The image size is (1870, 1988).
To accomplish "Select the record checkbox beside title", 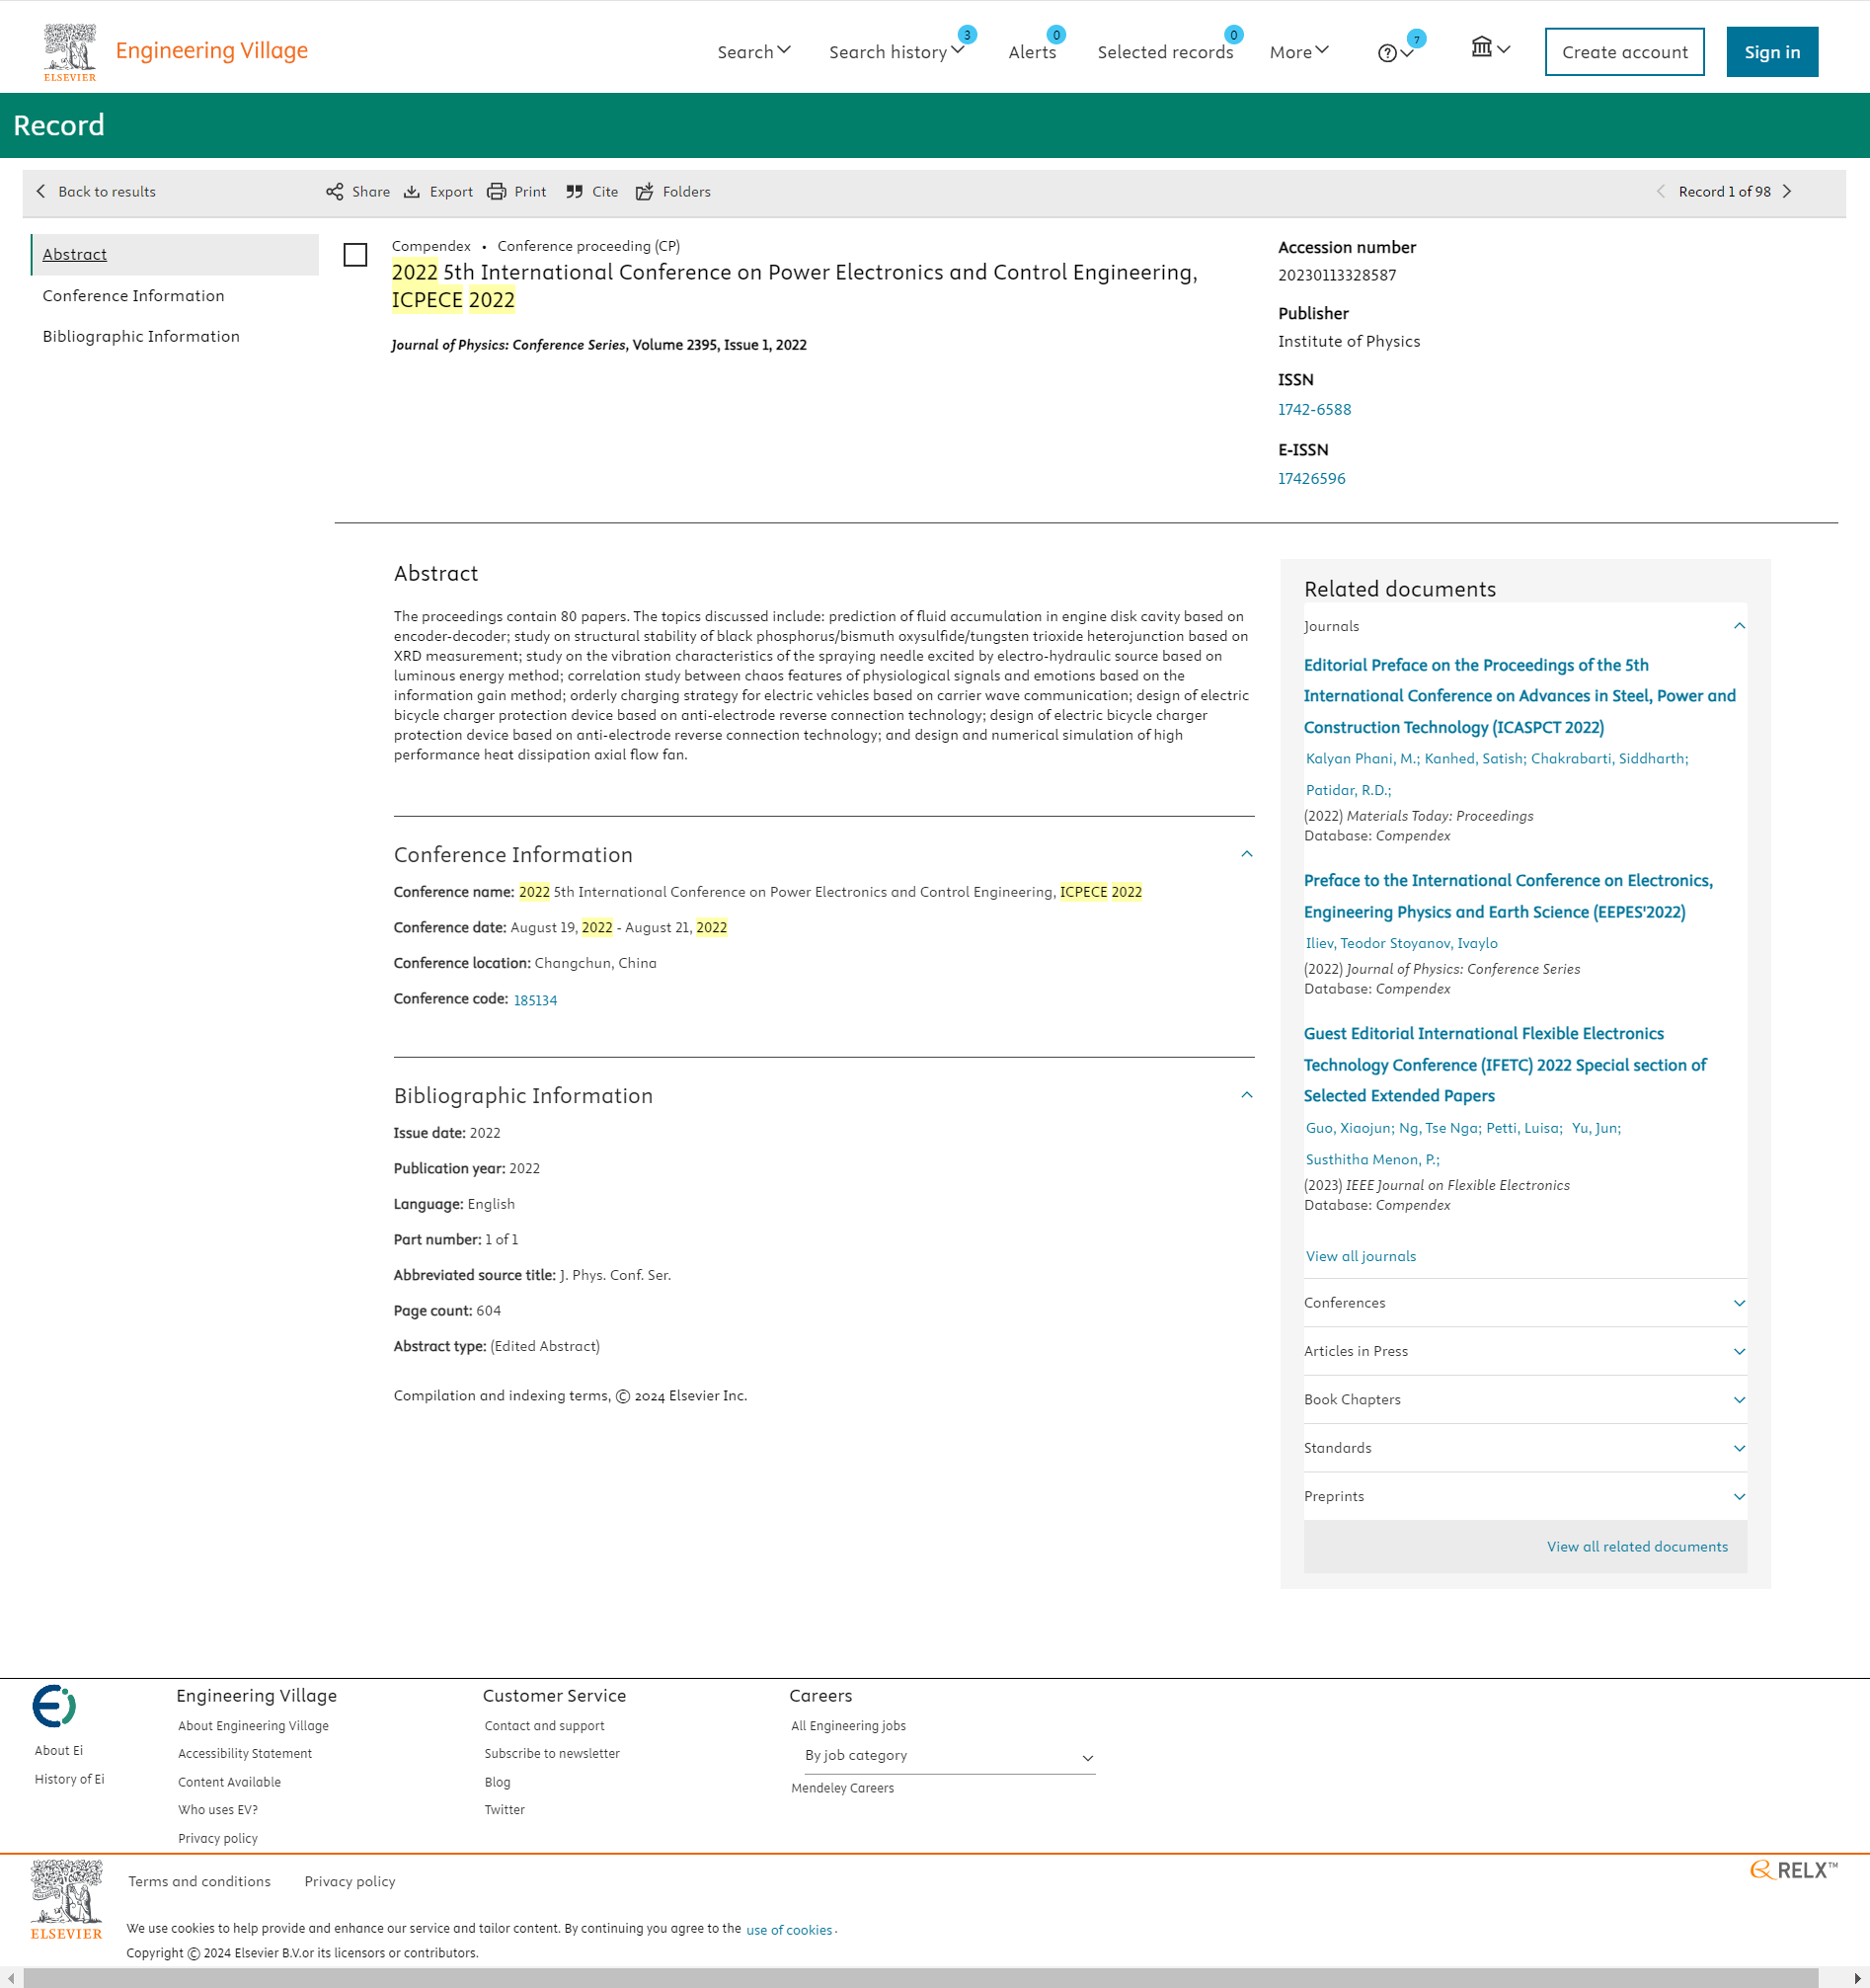I will 355,255.
